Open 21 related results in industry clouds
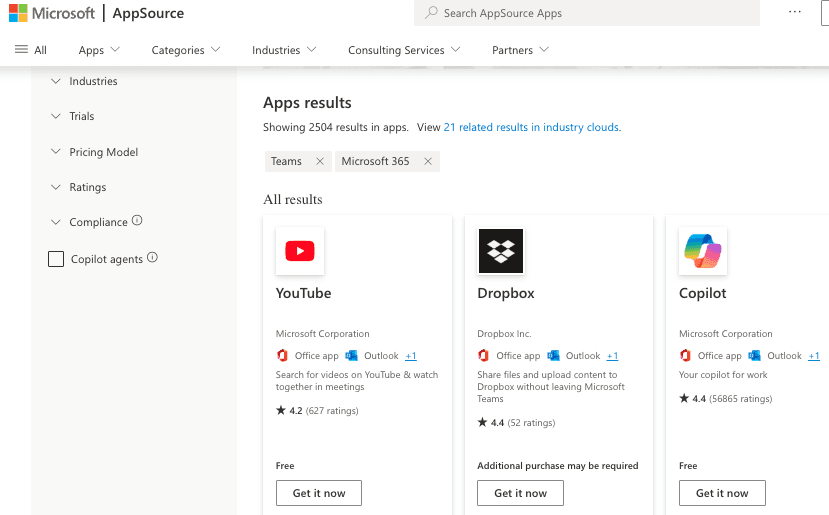The image size is (829, 515). 532,127
